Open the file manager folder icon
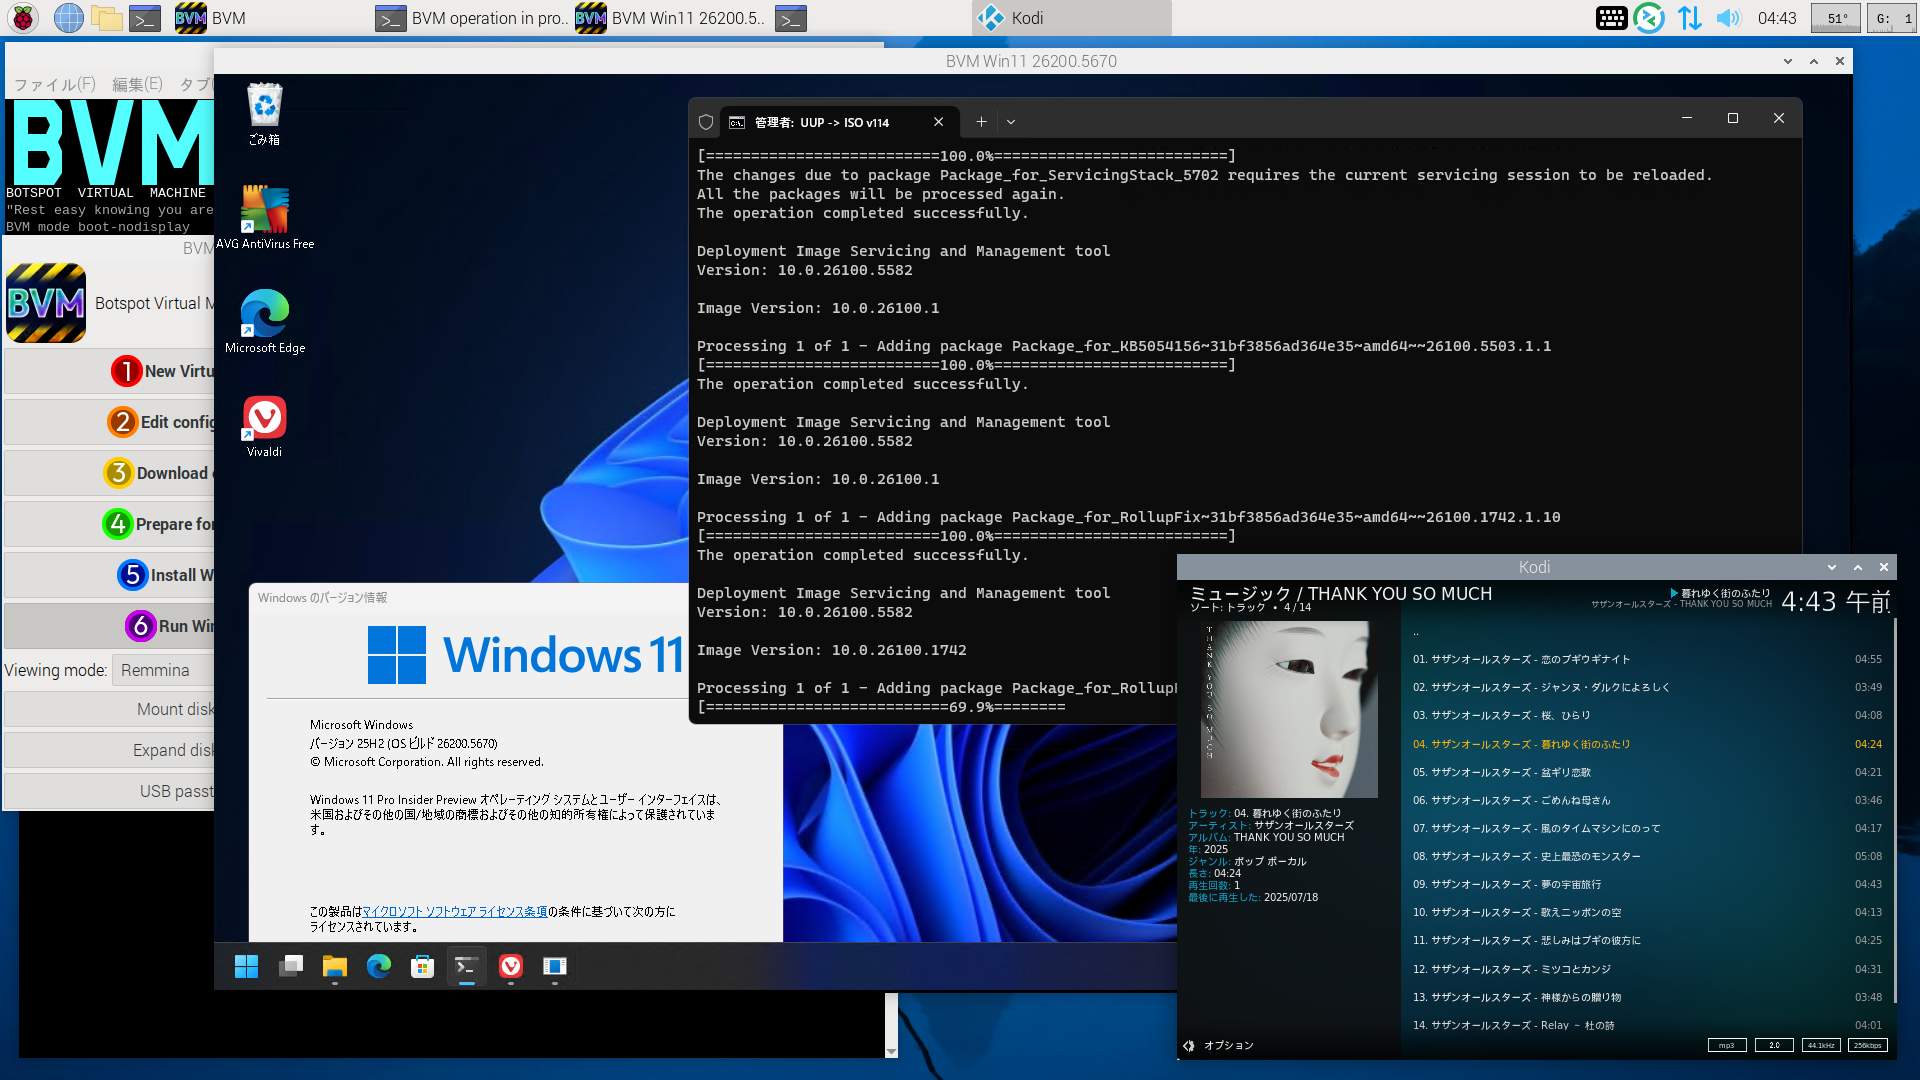Viewport: 1920px width, 1080px height. tap(106, 17)
